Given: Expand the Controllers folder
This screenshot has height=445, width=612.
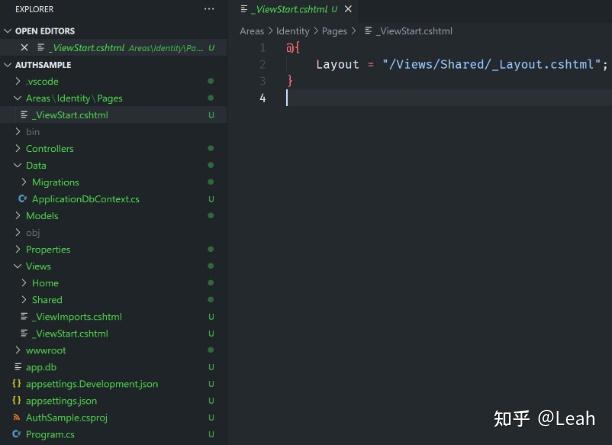Looking at the screenshot, I should tap(18, 148).
